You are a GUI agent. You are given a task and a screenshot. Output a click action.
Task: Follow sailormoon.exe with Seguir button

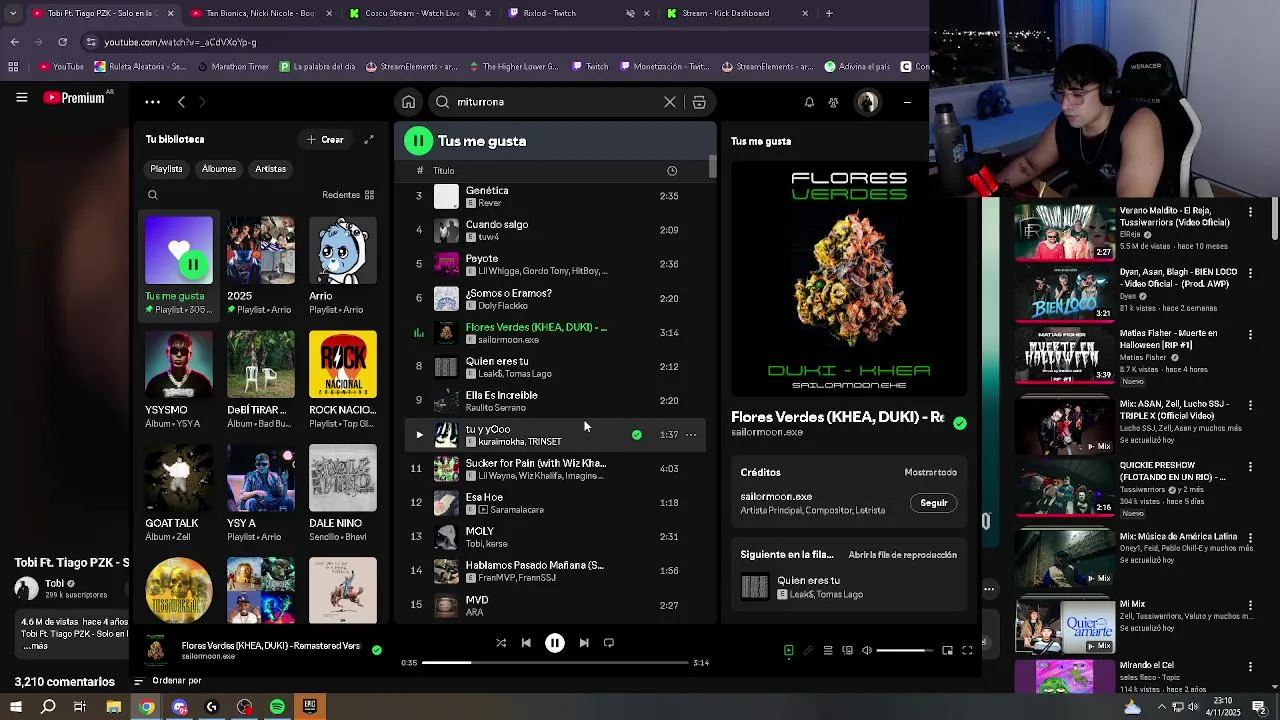[x=934, y=503]
